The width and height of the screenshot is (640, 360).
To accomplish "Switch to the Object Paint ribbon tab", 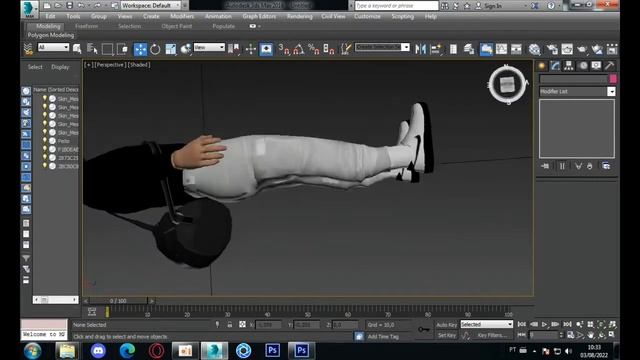I will coord(176,26).
